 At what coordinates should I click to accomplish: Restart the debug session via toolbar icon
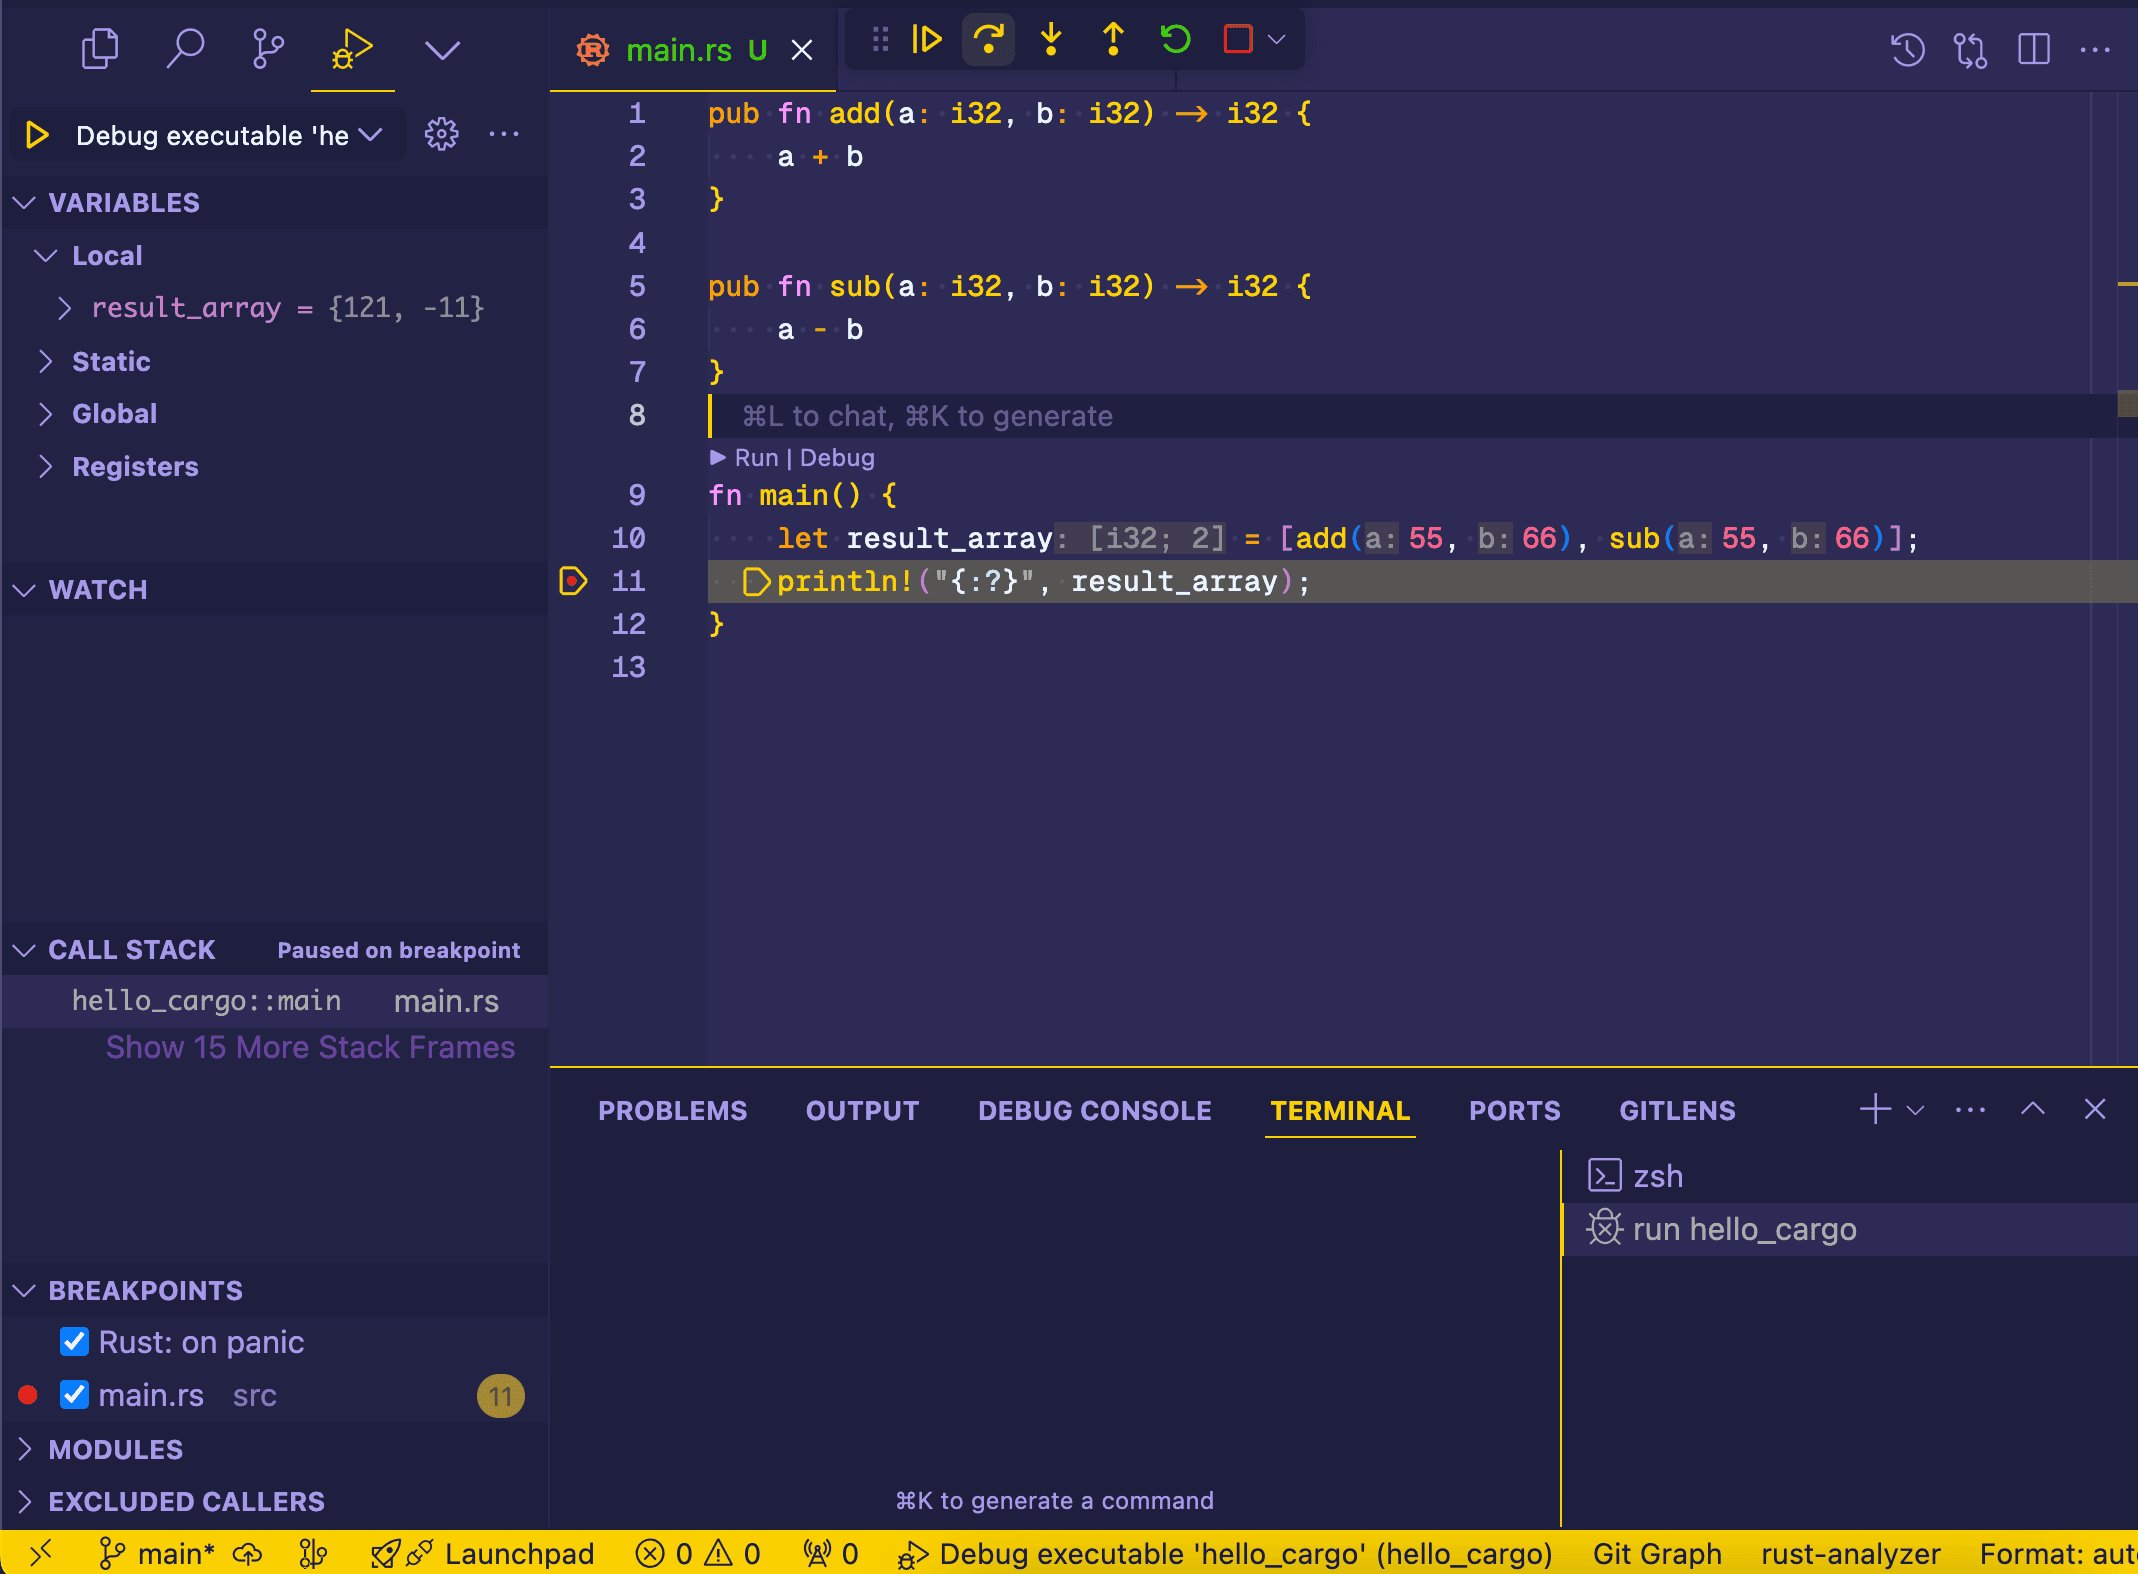pos(1175,39)
